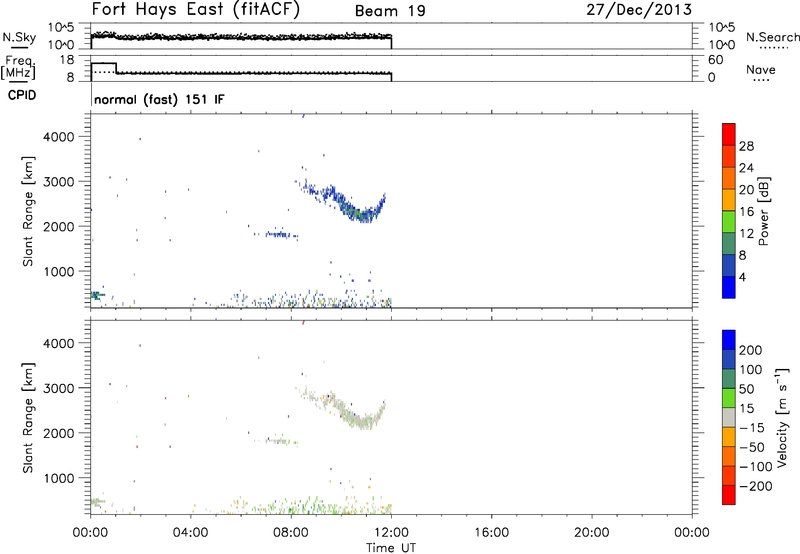Screen dimensions: 800x554
Task: Select the red segment of the Velocity color bar
Action: [729, 495]
